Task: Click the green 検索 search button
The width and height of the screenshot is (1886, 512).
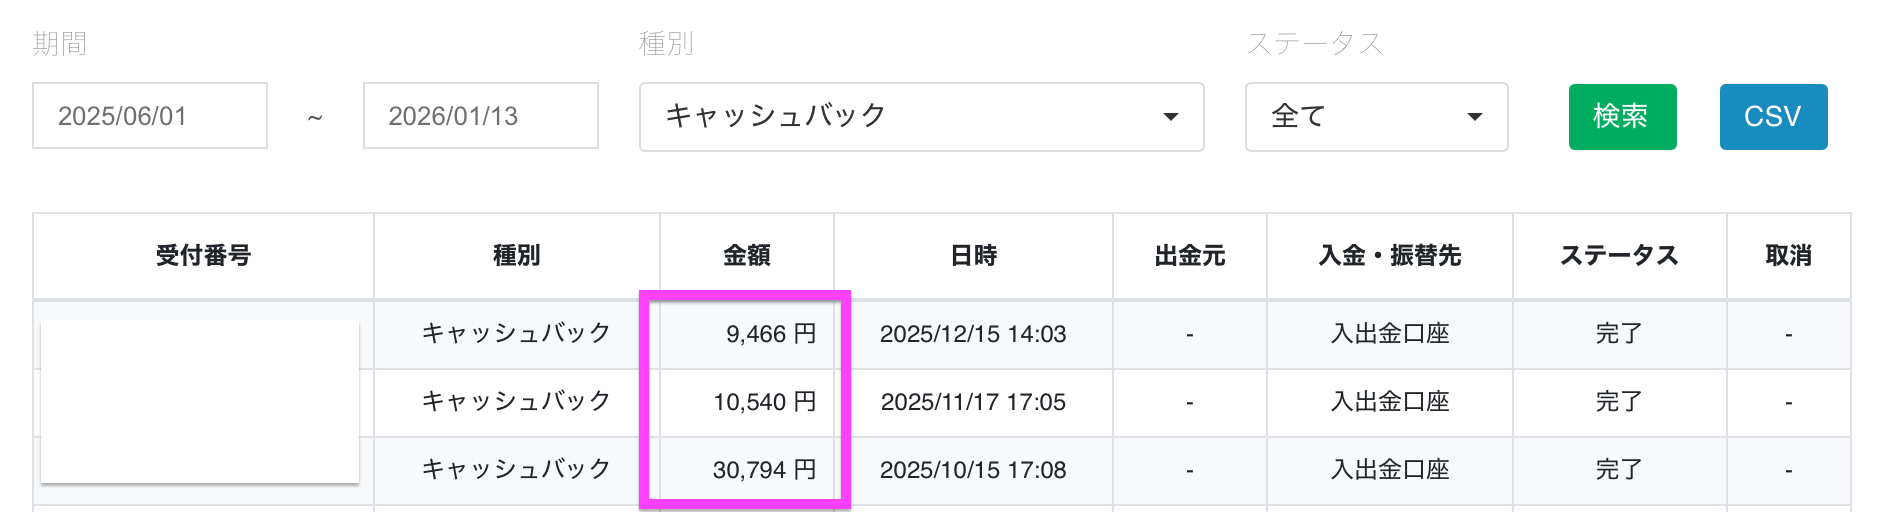Action: pyautogui.click(x=1621, y=117)
